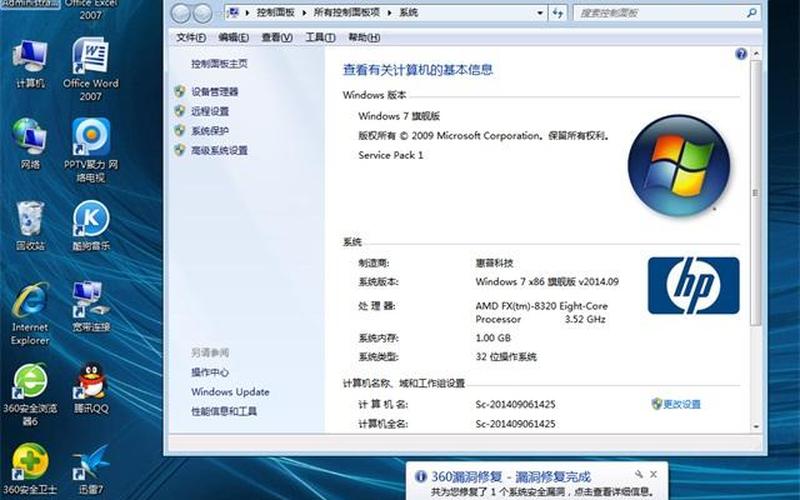The height and width of the screenshot is (500, 800).
Task: Open 性能信息和工具 link
Action: (224, 411)
